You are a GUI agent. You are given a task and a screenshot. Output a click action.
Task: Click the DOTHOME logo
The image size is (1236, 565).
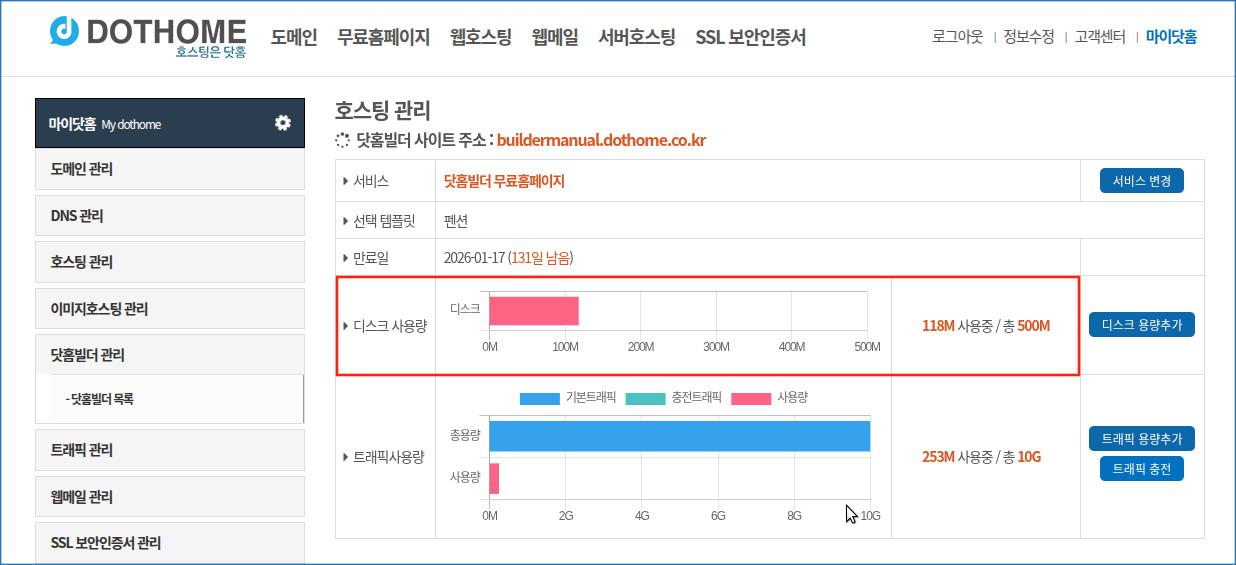[148, 36]
